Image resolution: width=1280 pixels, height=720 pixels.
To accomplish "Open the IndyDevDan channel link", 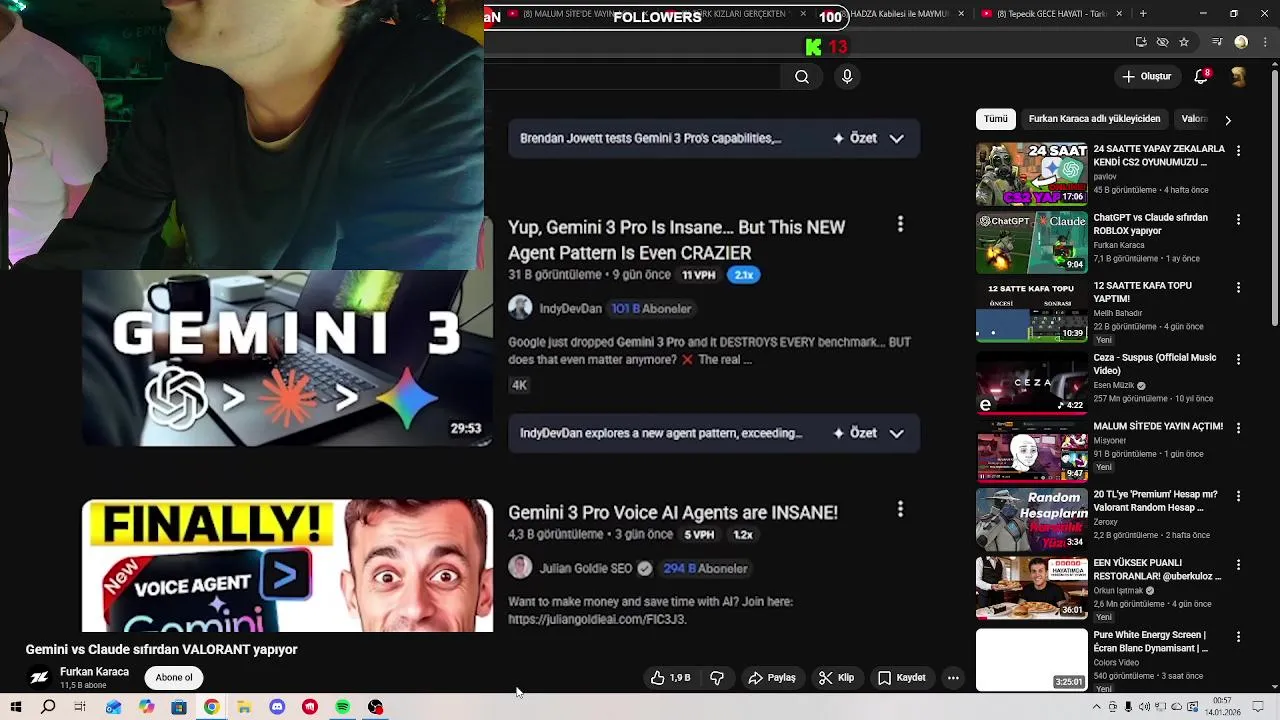I will click(571, 309).
